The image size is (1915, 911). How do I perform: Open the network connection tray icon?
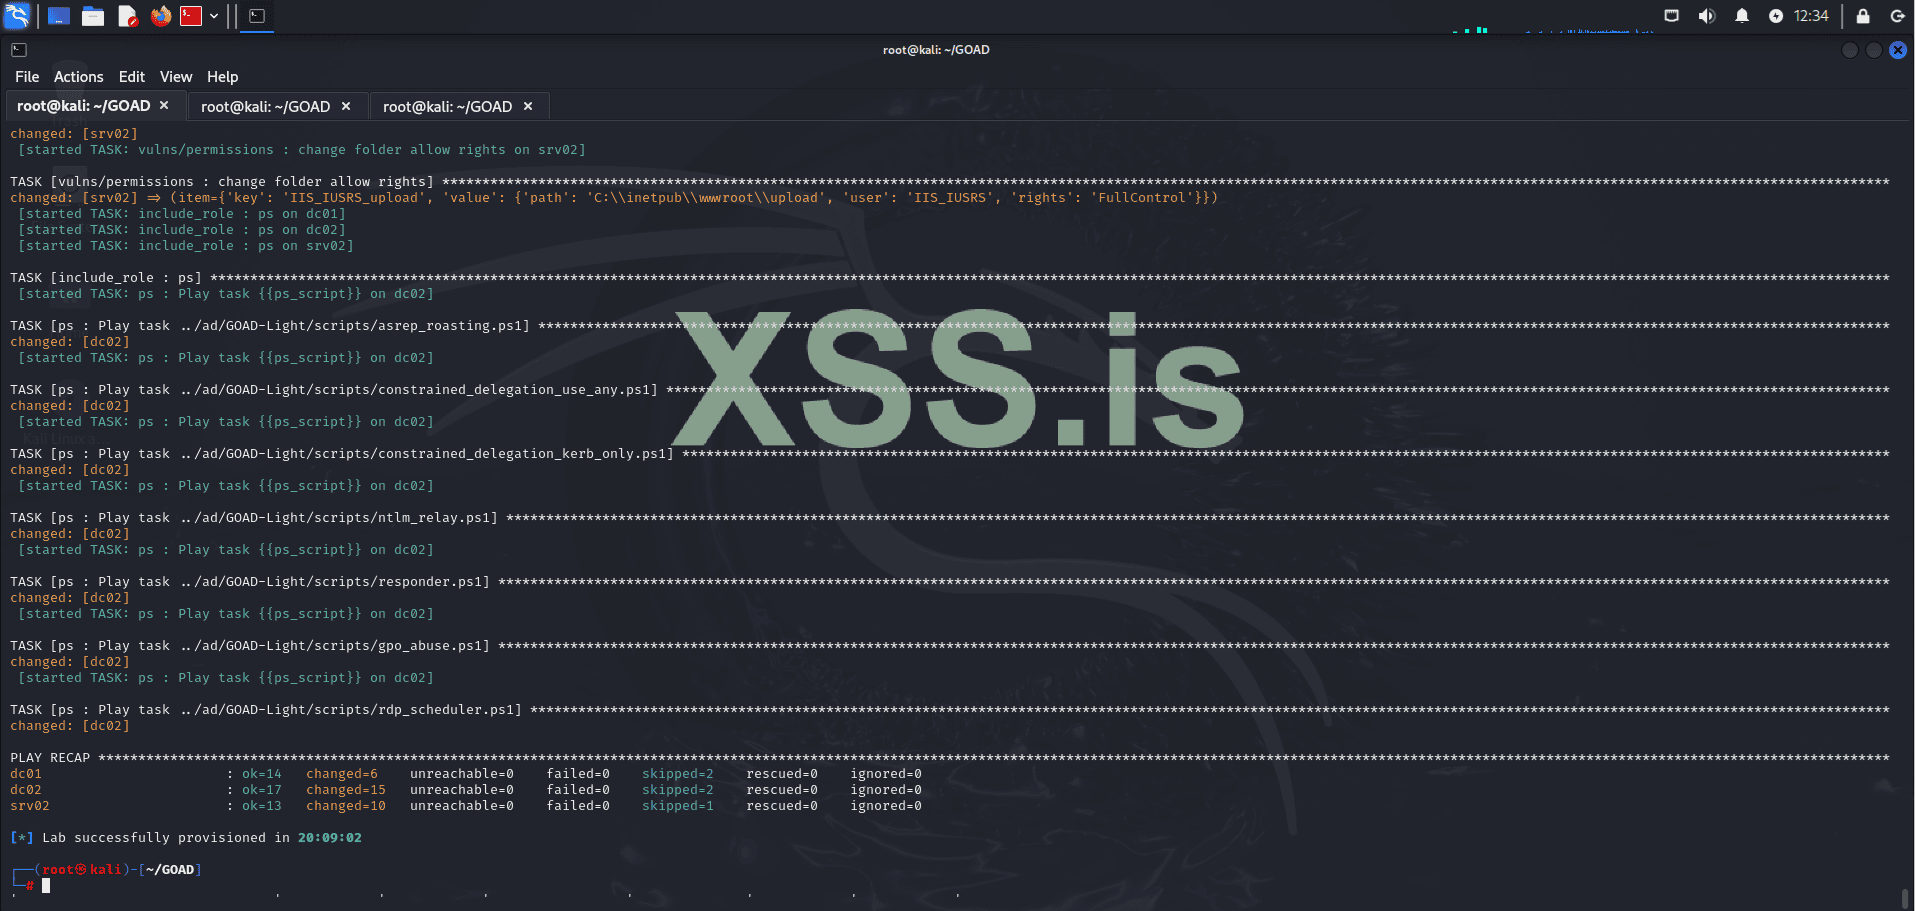pos(1671,16)
